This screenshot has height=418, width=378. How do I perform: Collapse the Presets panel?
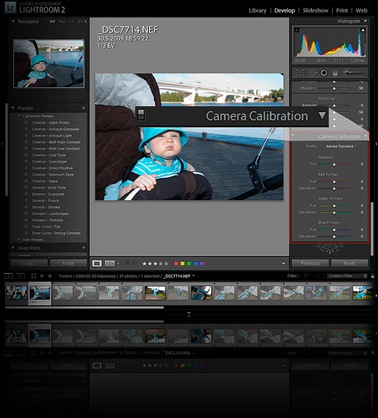[13, 108]
